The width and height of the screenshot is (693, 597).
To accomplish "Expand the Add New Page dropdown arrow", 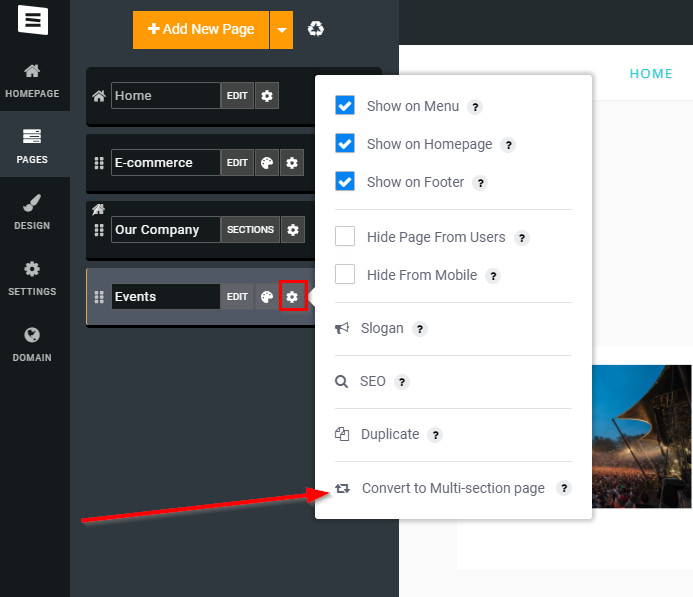I will coord(282,30).
